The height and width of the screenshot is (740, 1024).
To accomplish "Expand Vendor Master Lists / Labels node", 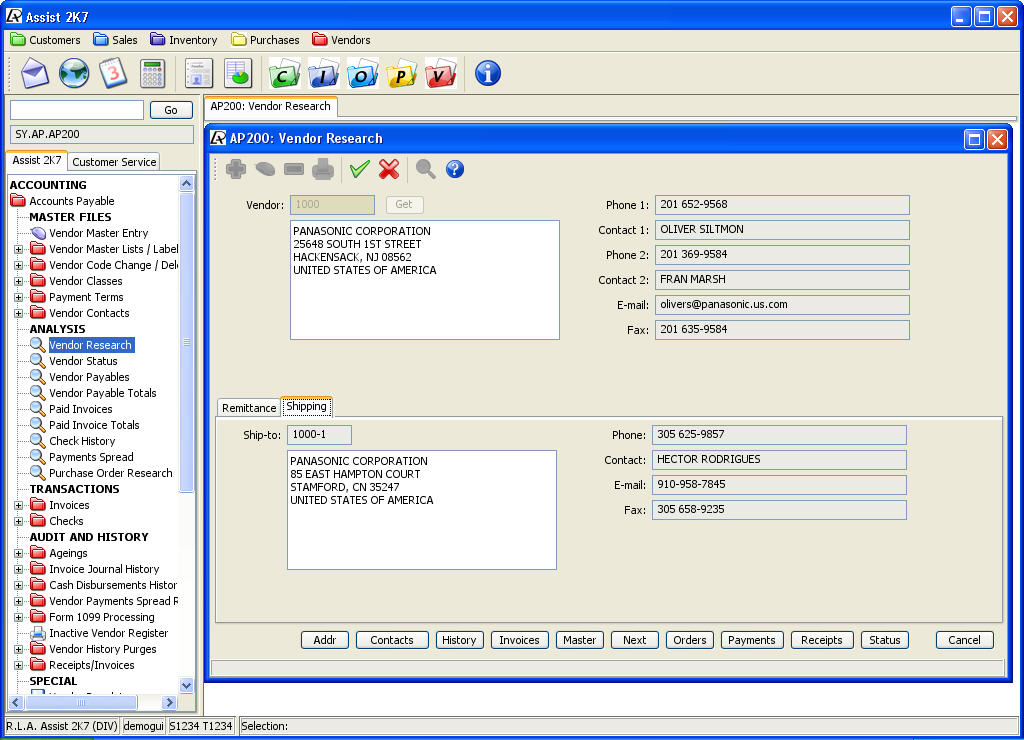I will coord(18,249).
